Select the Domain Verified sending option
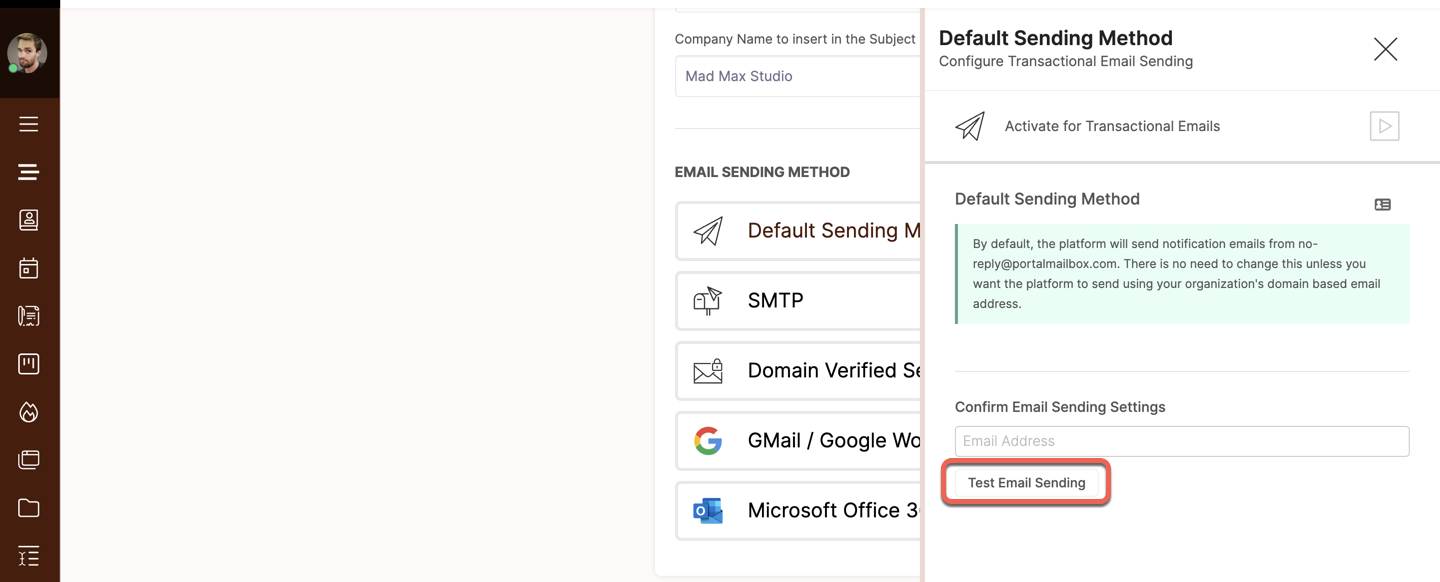The height and width of the screenshot is (582, 1440). (798, 371)
